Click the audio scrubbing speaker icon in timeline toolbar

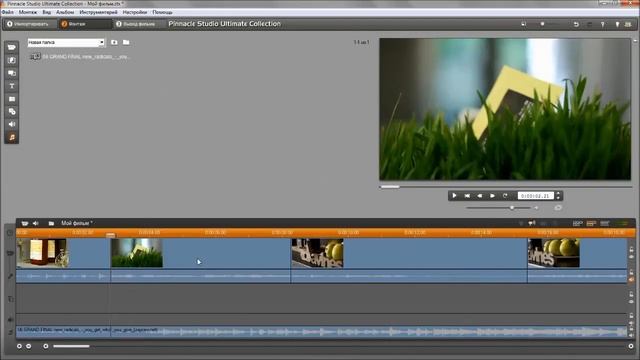tap(532, 223)
